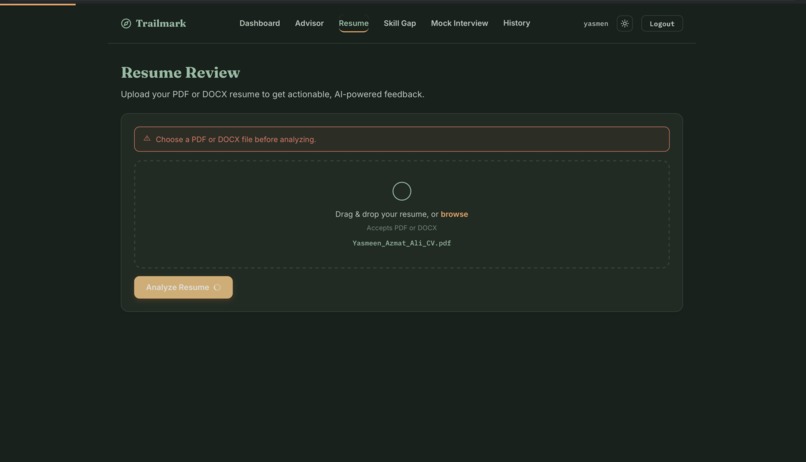Click the Yasmeen_Azmat_Ali_CV.pdf file name
The width and height of the screenshot is (806, 462).
pos(401,243)
